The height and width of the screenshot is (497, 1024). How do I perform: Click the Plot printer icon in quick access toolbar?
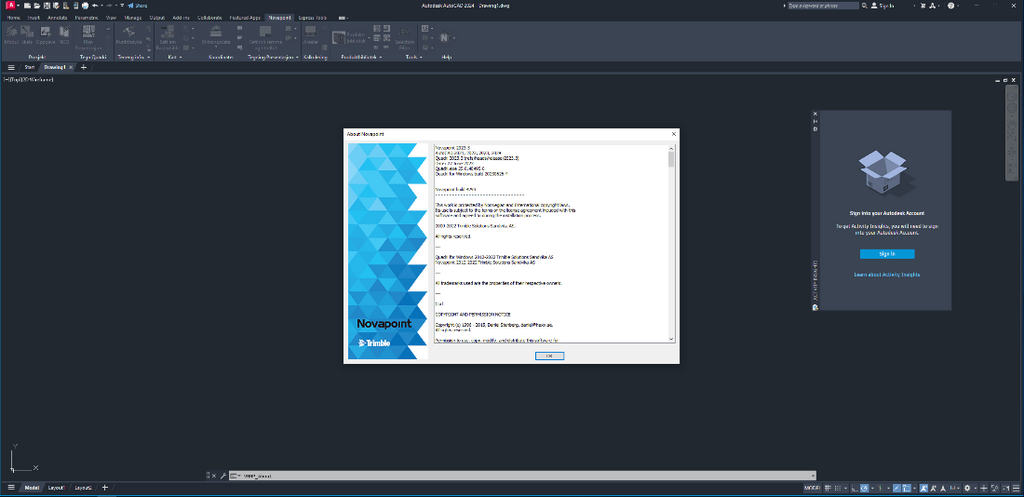click(85, 5)
